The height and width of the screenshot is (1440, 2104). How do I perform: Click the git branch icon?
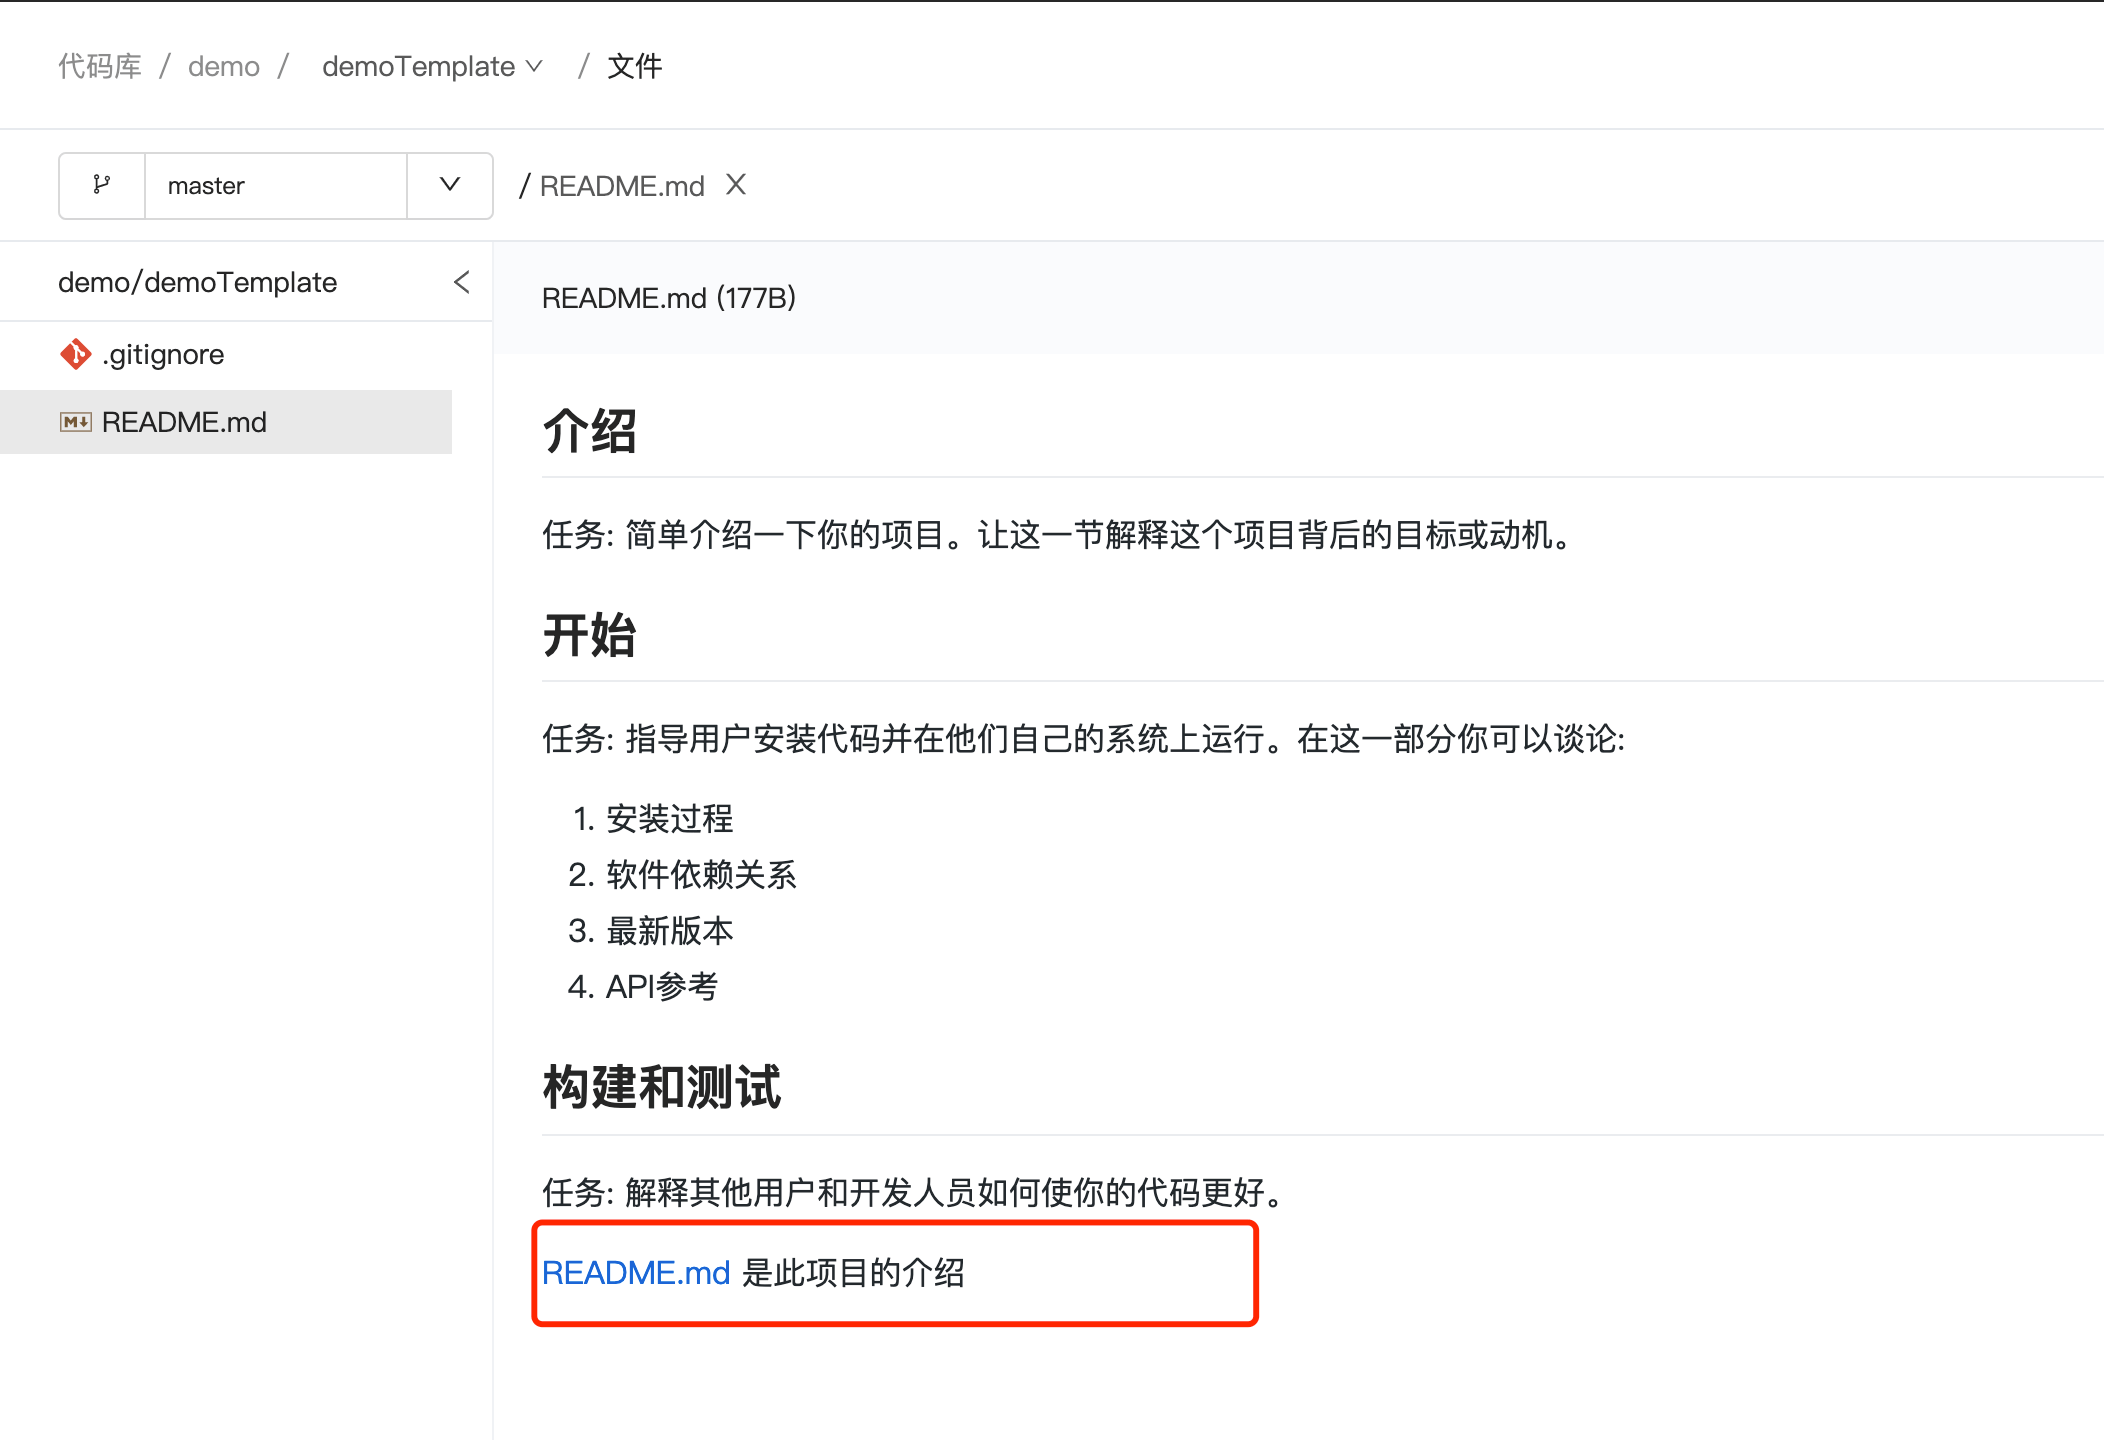tap(101, 185)
